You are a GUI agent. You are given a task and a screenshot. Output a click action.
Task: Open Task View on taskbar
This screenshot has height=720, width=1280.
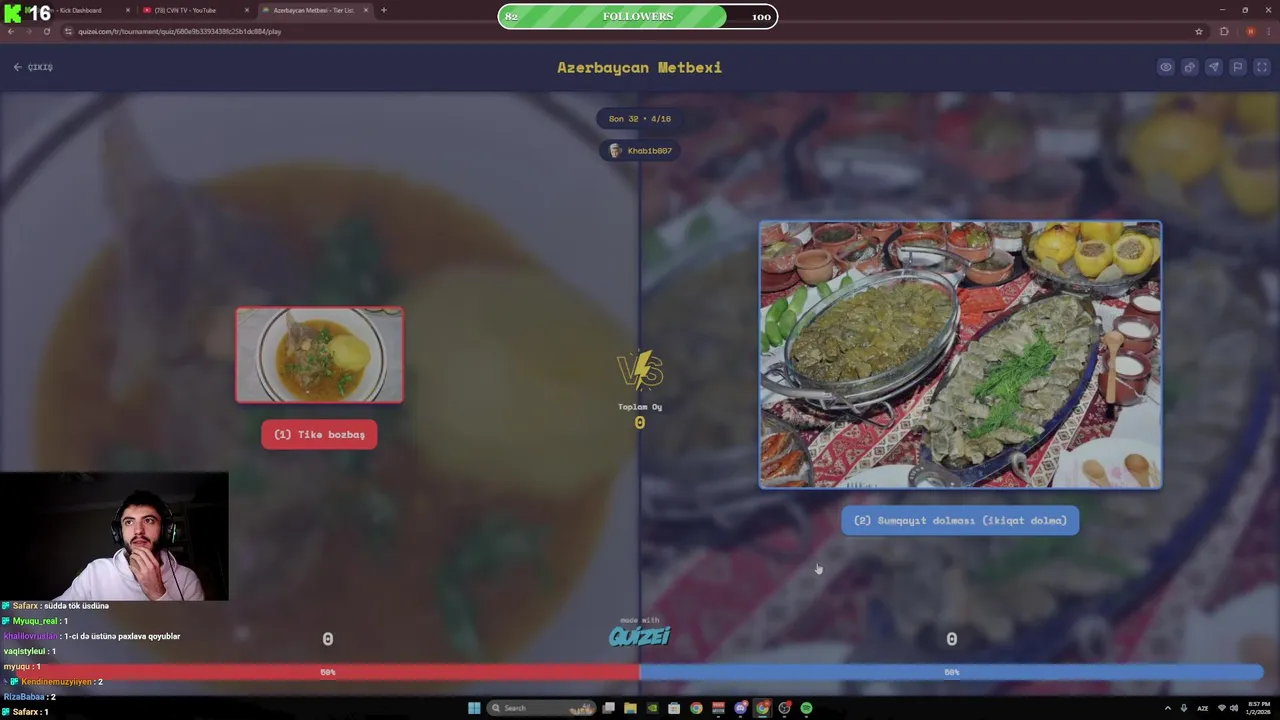(608, 708)
